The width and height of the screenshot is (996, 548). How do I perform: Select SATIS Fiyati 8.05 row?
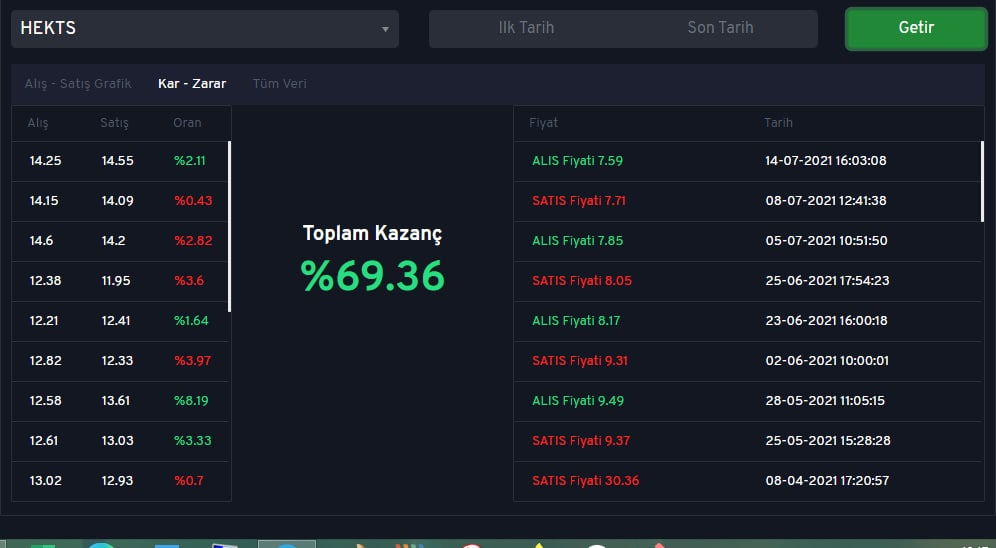pos(747,281)
